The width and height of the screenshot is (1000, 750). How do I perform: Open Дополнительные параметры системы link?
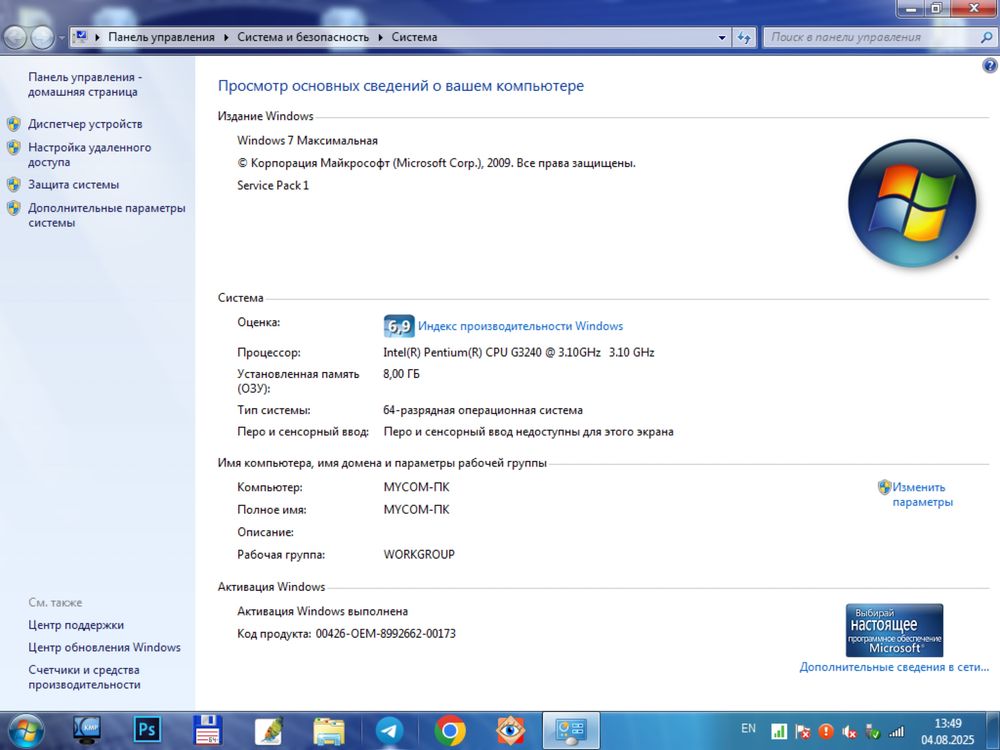tap(107, 215)
